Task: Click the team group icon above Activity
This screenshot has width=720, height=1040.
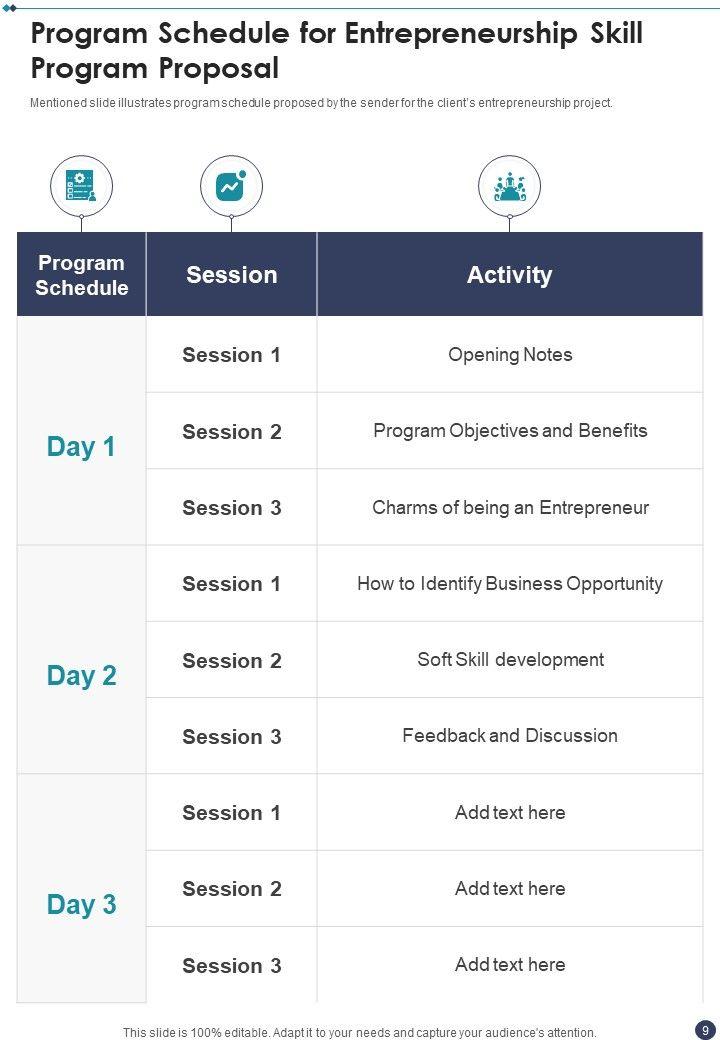Action: [x=509, y=186]
